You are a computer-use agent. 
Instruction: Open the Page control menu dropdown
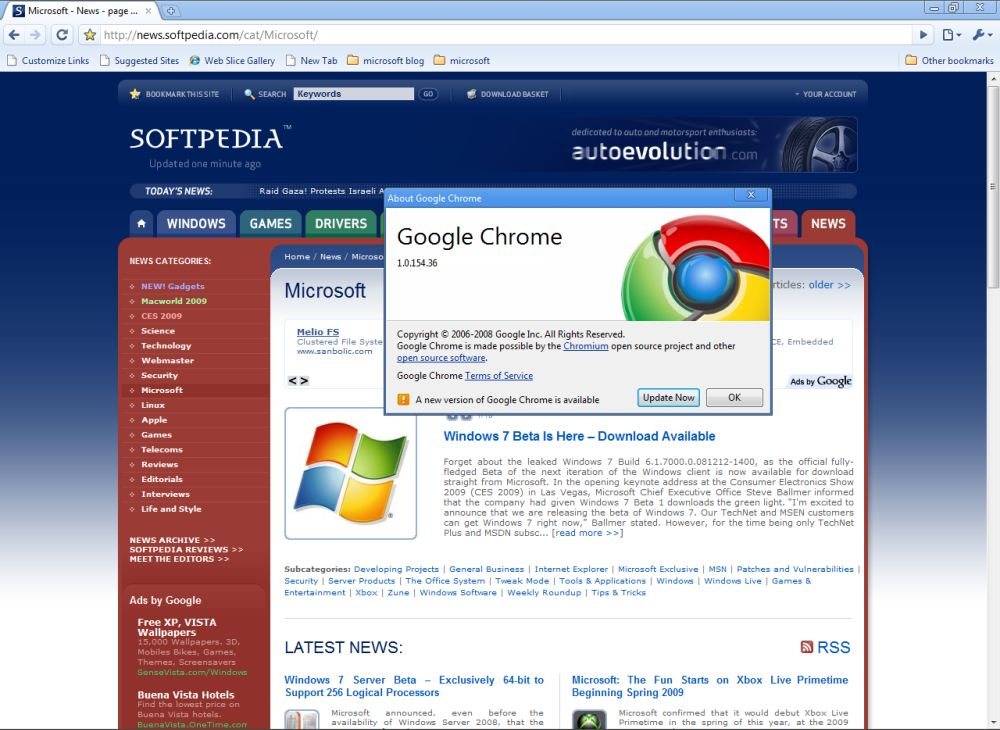point(952,35)
